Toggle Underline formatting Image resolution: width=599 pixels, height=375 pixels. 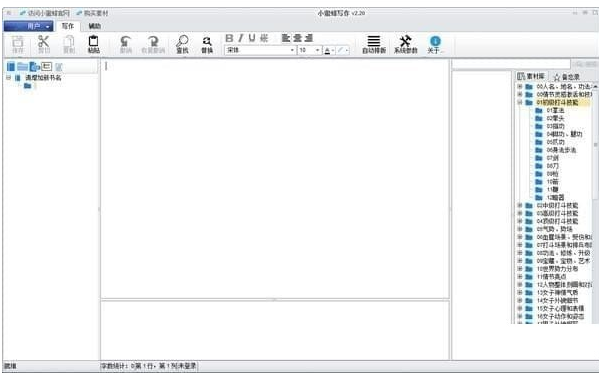click(252, 38)
